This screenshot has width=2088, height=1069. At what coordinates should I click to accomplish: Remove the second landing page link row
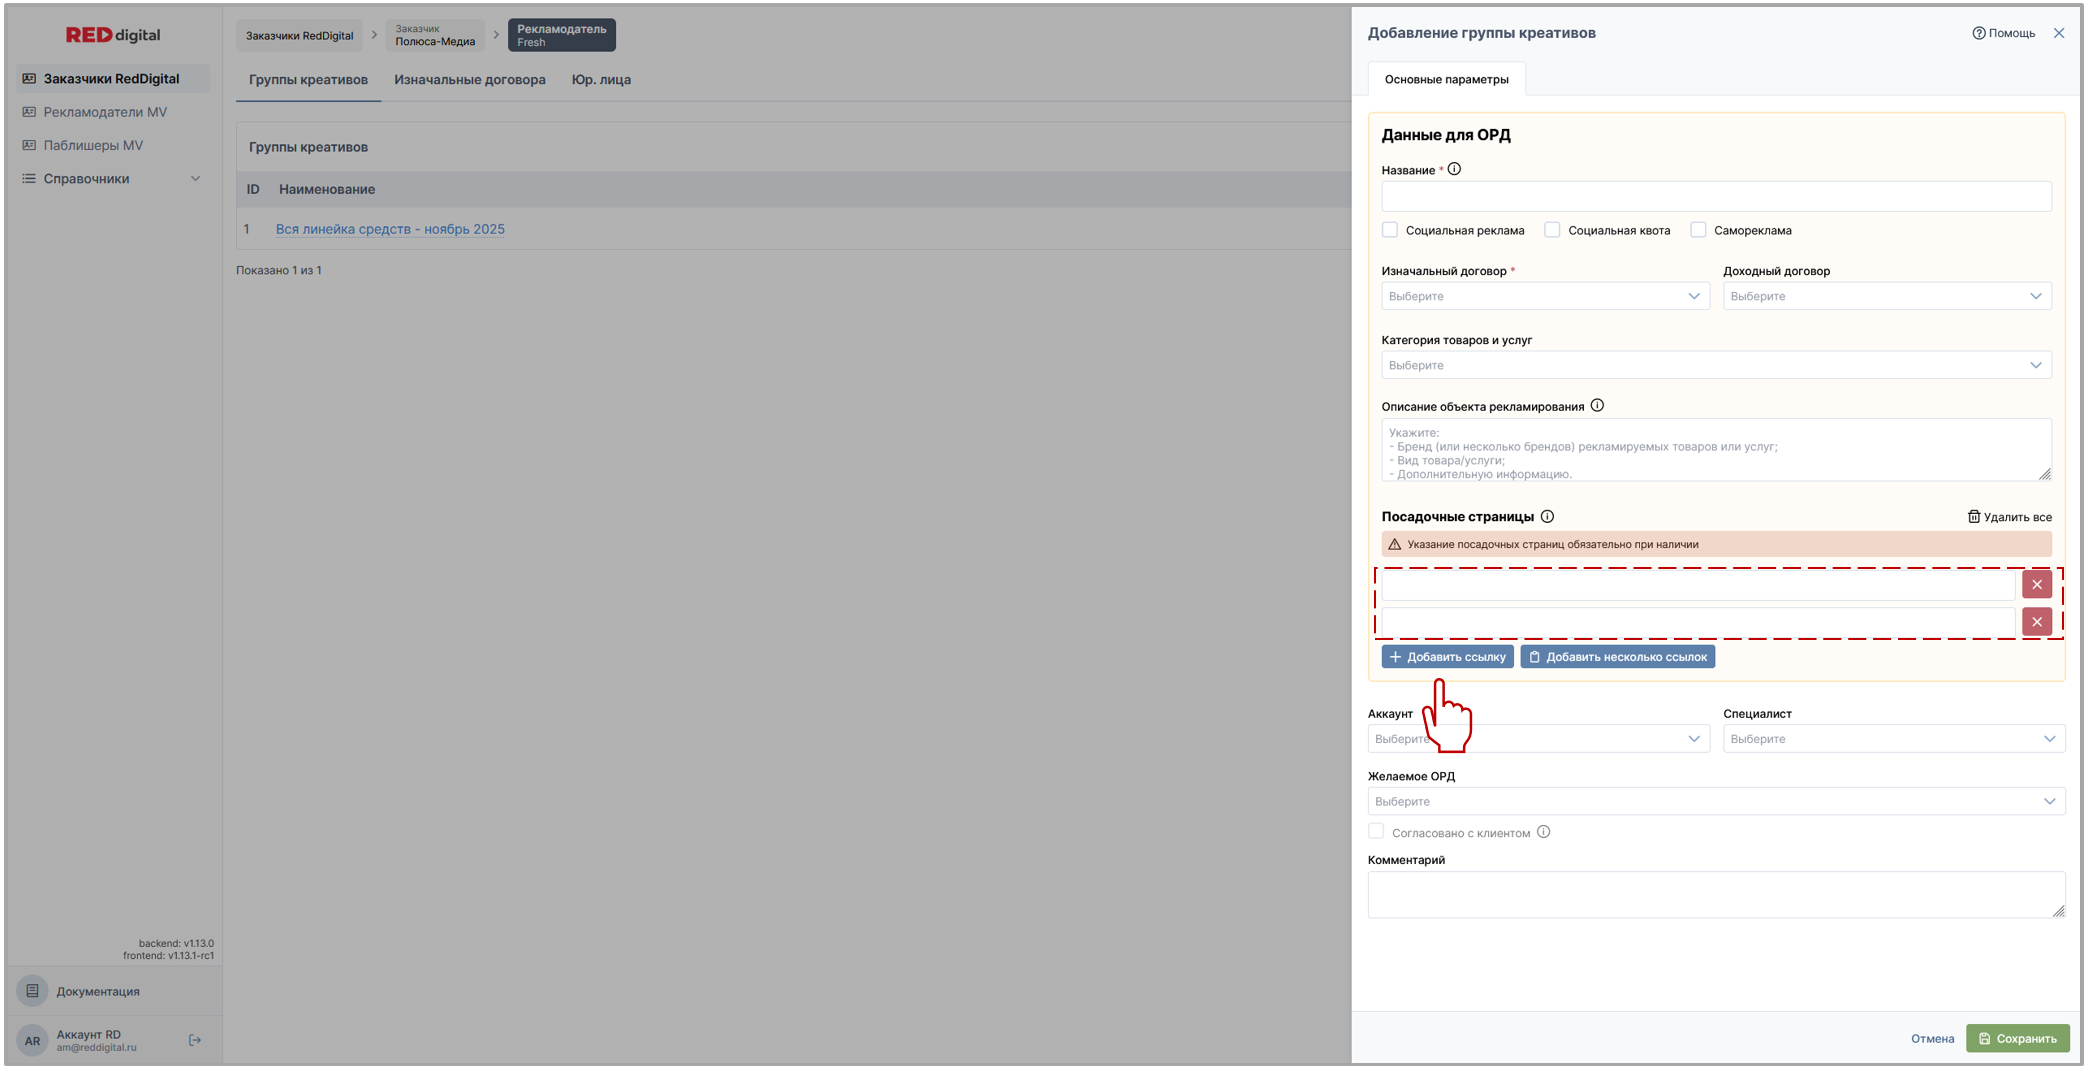[x=2036, y=622]
